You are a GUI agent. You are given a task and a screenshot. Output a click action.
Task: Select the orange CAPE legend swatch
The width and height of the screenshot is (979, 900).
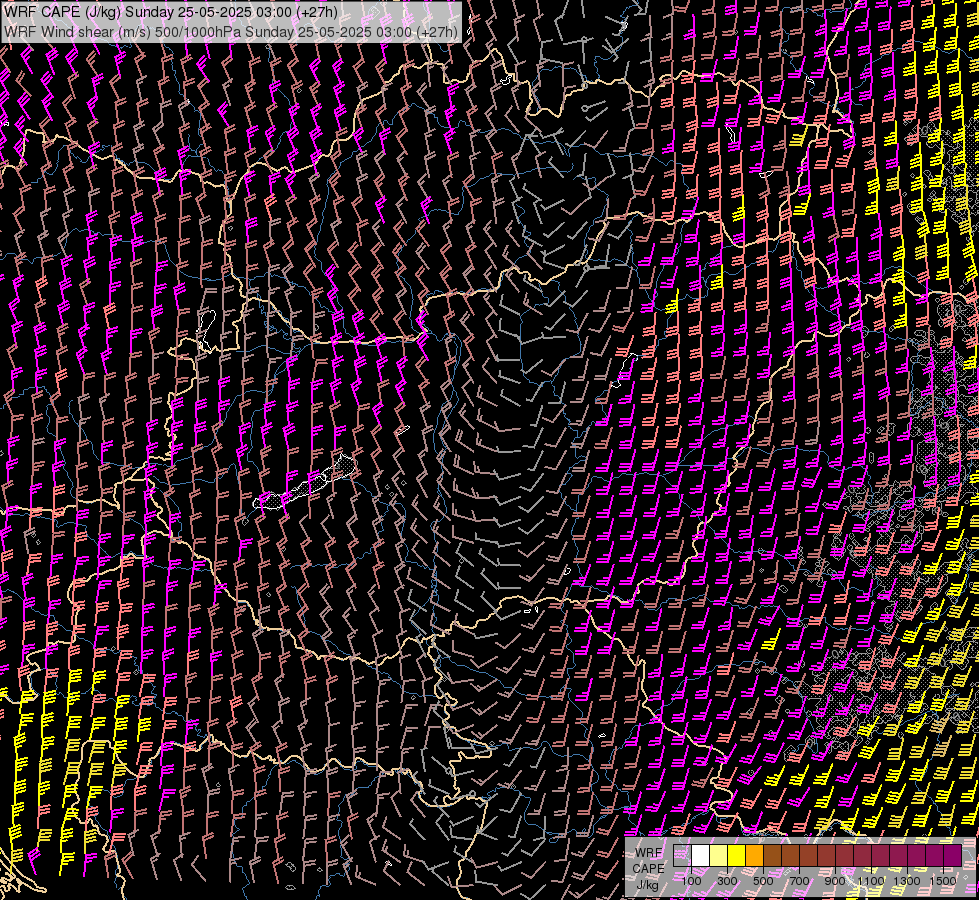[x=754, y=855]
